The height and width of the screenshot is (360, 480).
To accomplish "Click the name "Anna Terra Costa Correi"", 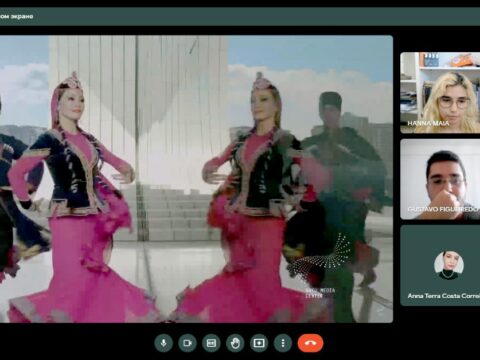I will (444, 296).
